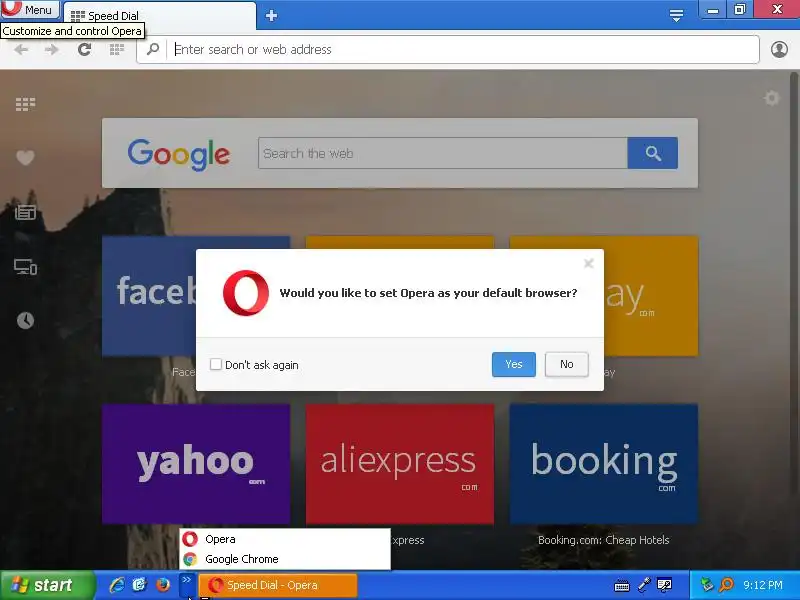Open Speed Dial from sidebar grid icon
Viewport: 800px width, 600px height.
[26, 104]
